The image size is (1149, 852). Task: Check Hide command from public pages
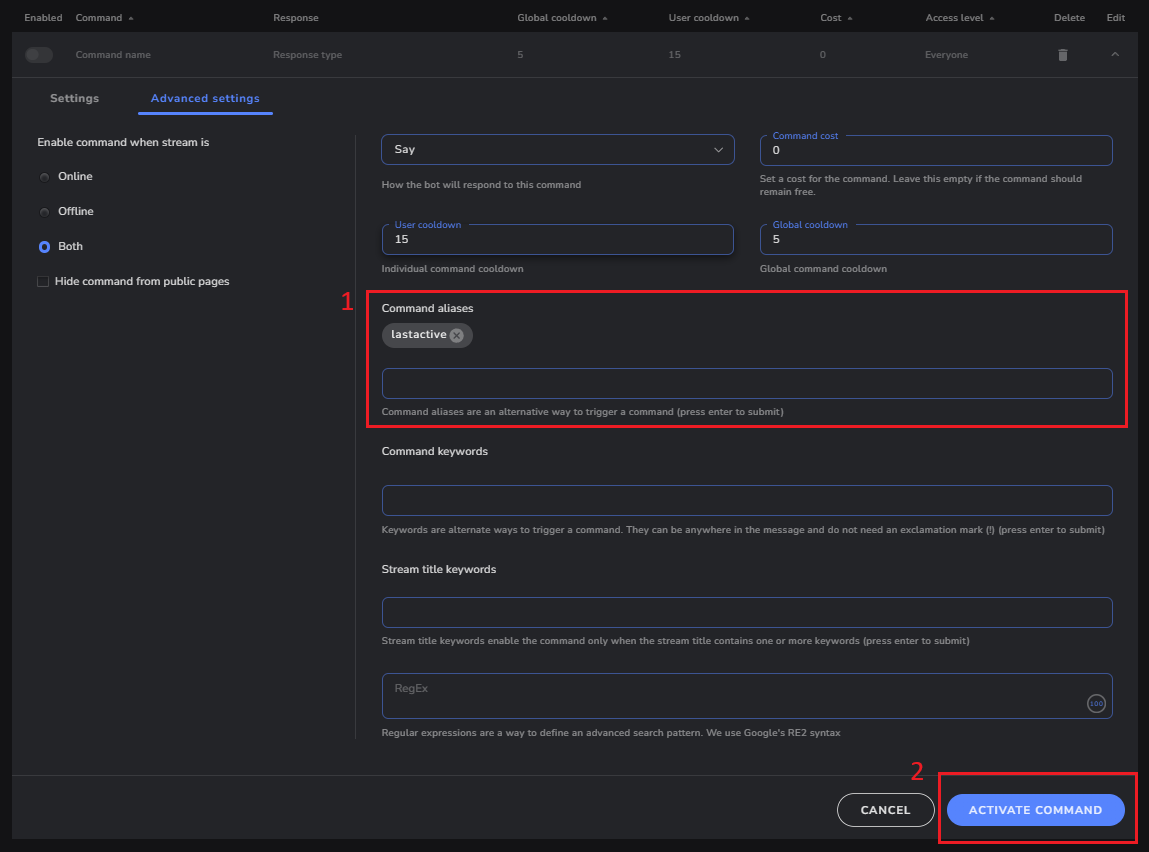(x=43, y=282)
